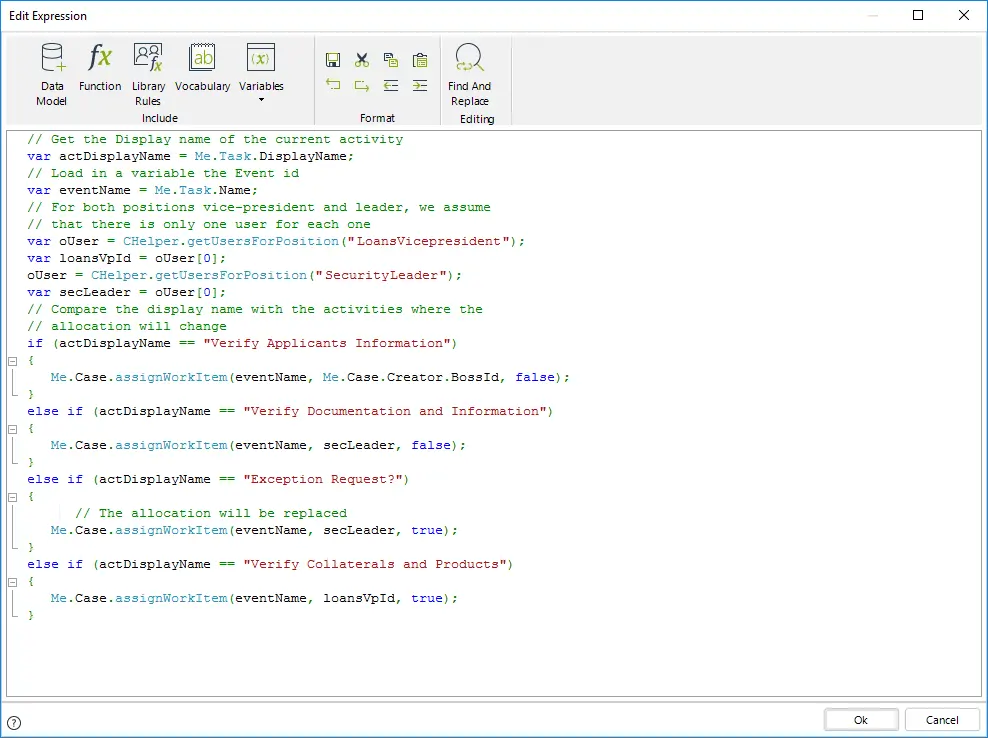Click the comment "// The allocation will be replaced"
The image size is (988, 738).
coord(211,514)
